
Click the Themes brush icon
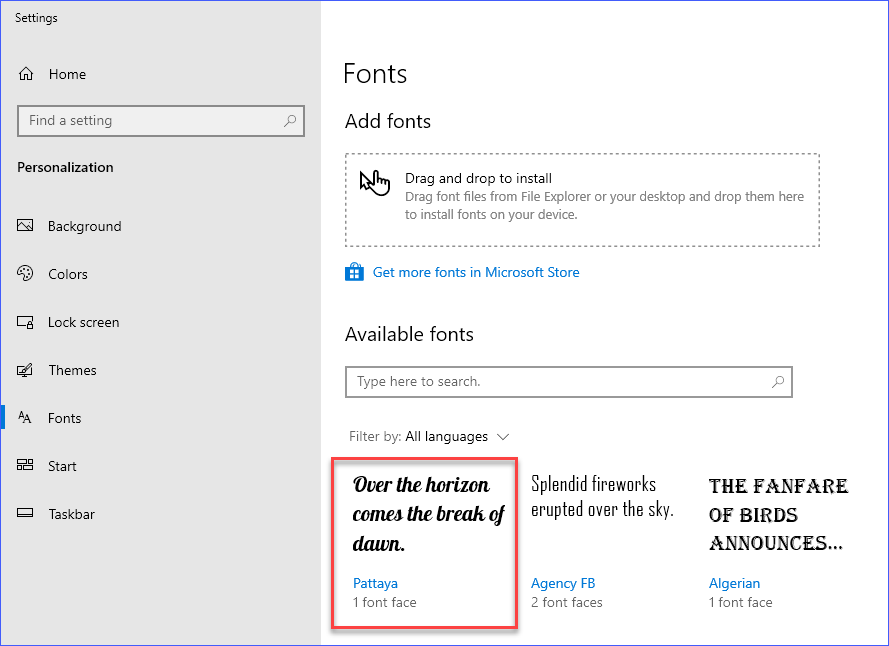(25, 370)
